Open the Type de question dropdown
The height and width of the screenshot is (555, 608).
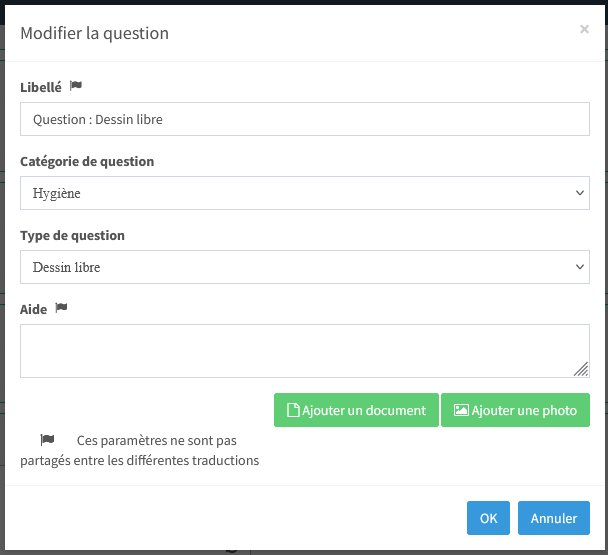305,267
